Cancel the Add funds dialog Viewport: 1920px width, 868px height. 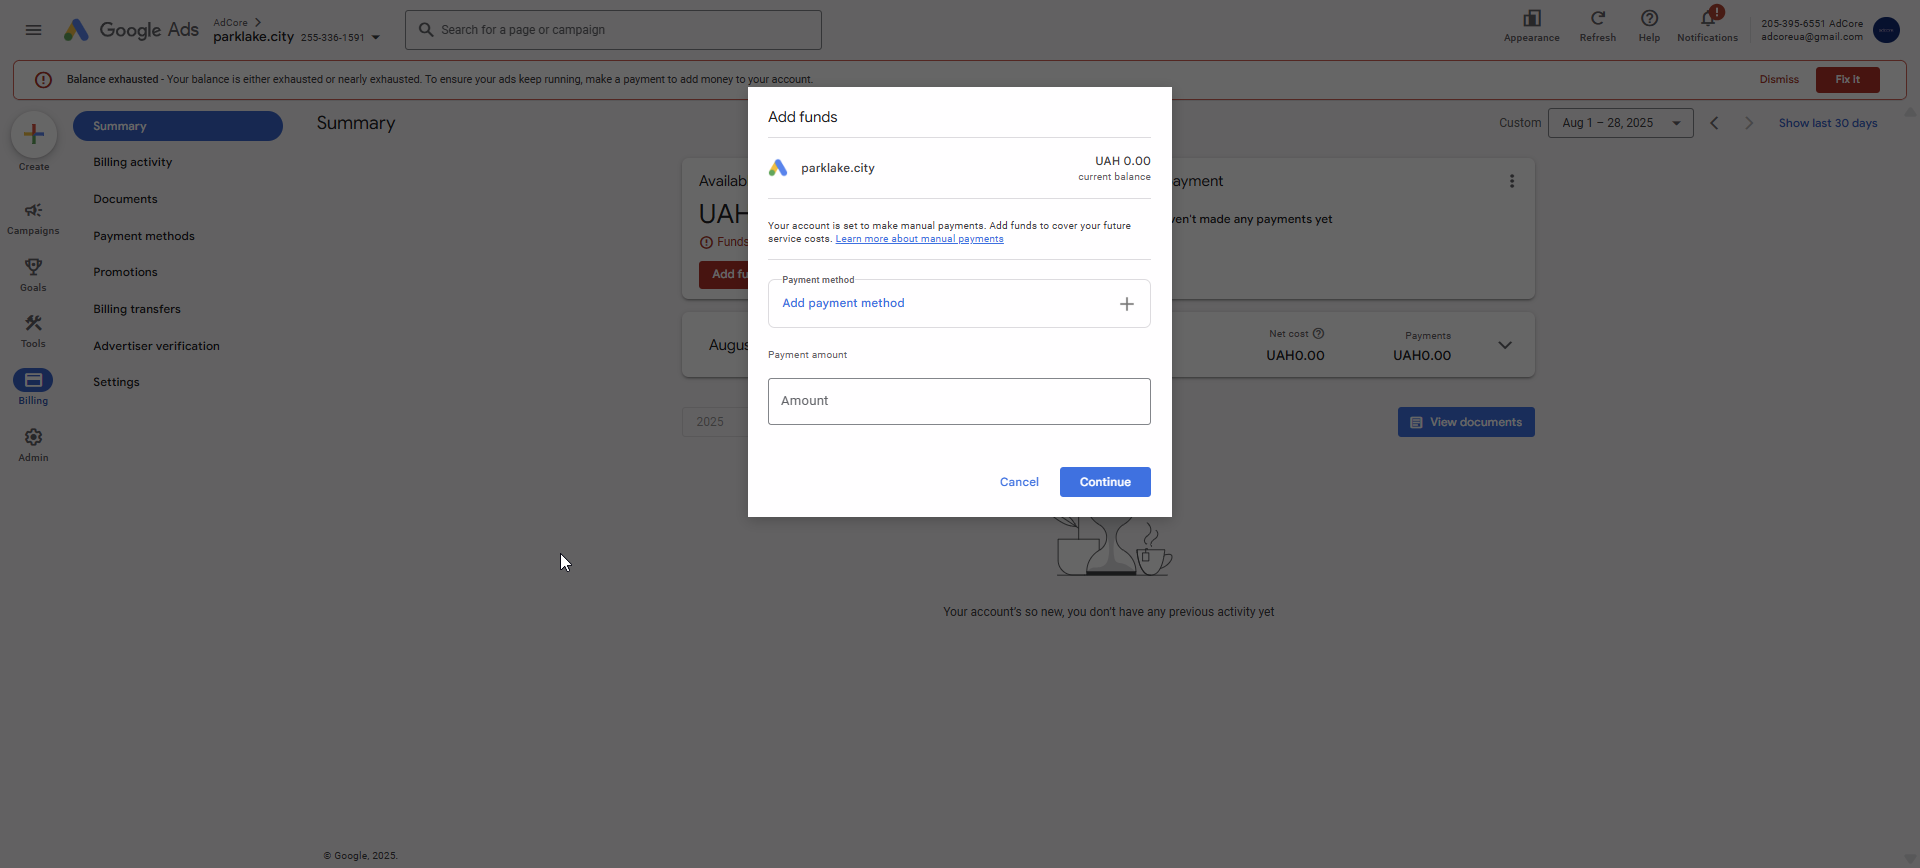point(1019,482)
